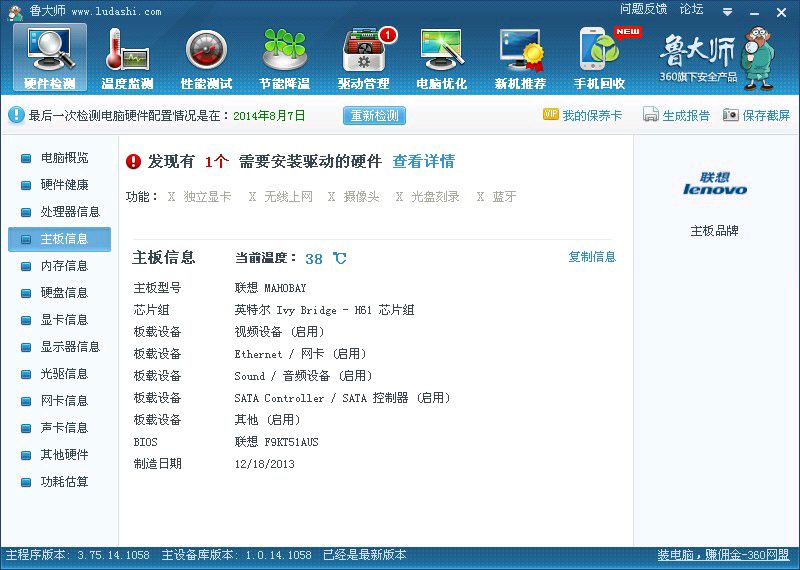Click the 生成报告 printer icon
The image size is (800, 570).
pyautogui.click(x=651, y=115)
